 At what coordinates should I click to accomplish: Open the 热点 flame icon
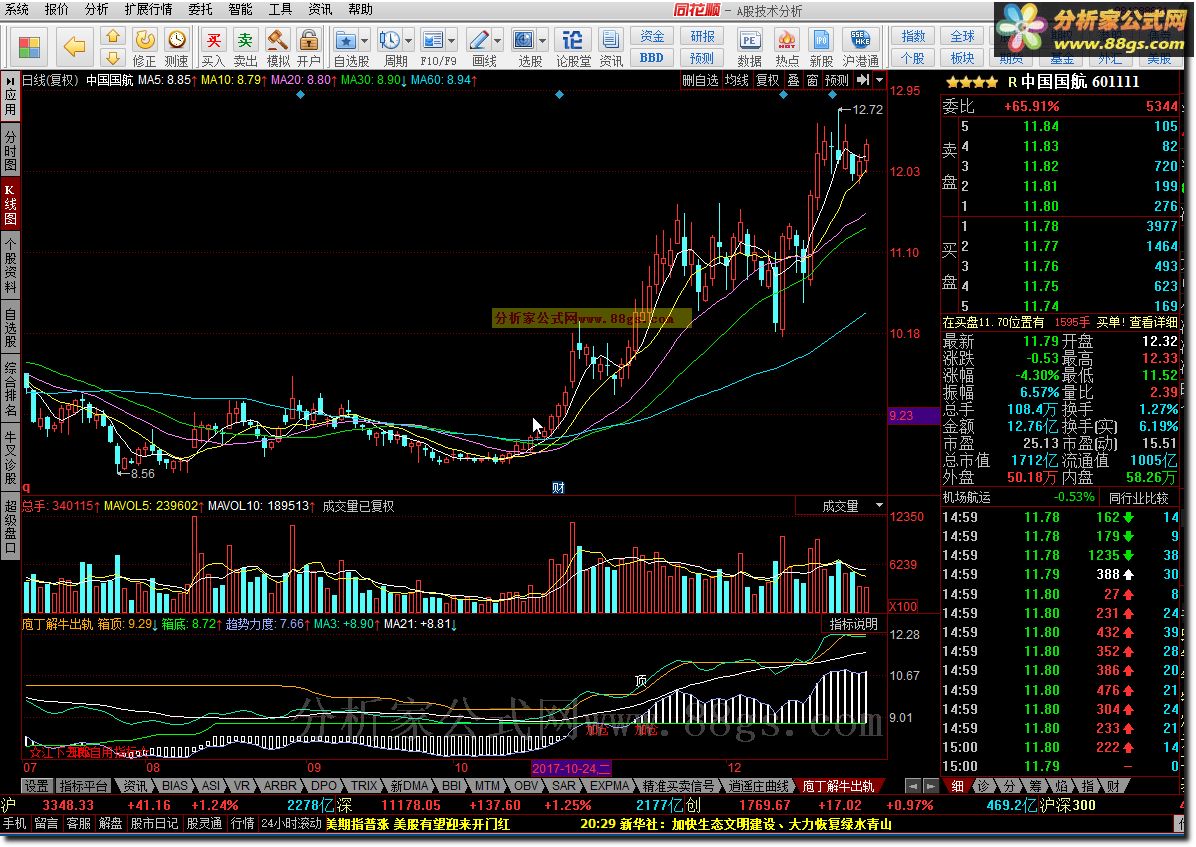[x=786, y=39]
